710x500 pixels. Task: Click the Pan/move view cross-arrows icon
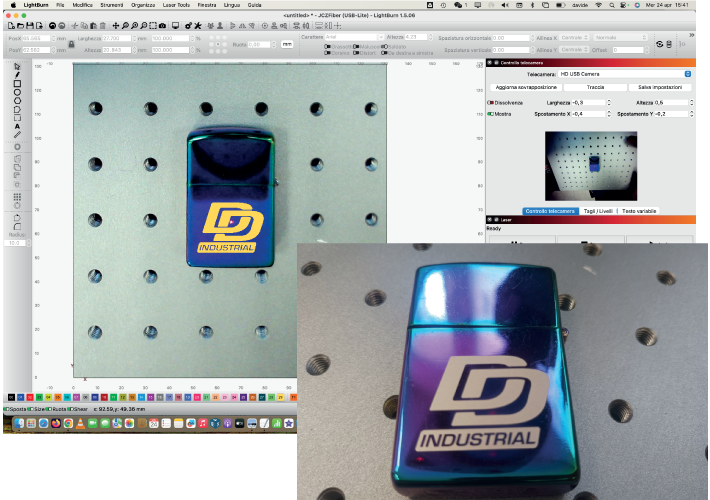(115, 26)
